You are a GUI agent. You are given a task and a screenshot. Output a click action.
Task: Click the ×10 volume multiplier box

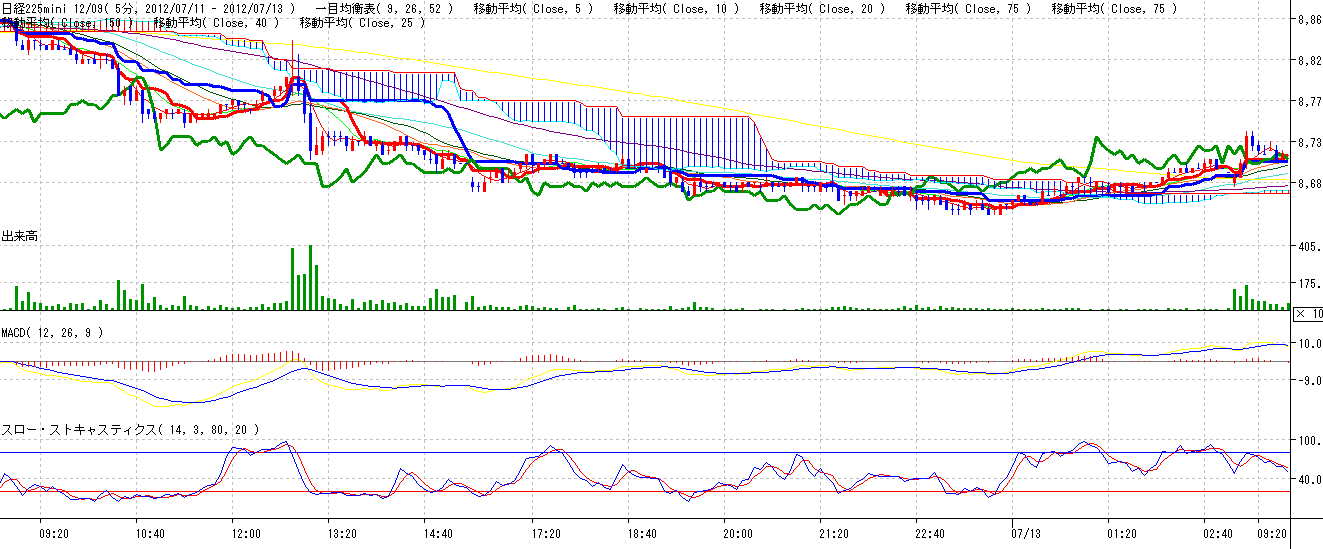[1308, 314]
